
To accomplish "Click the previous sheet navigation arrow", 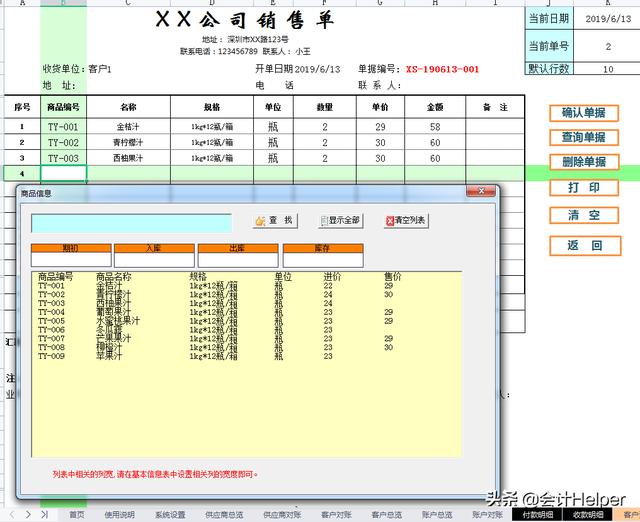I will [x=12, y=515].
